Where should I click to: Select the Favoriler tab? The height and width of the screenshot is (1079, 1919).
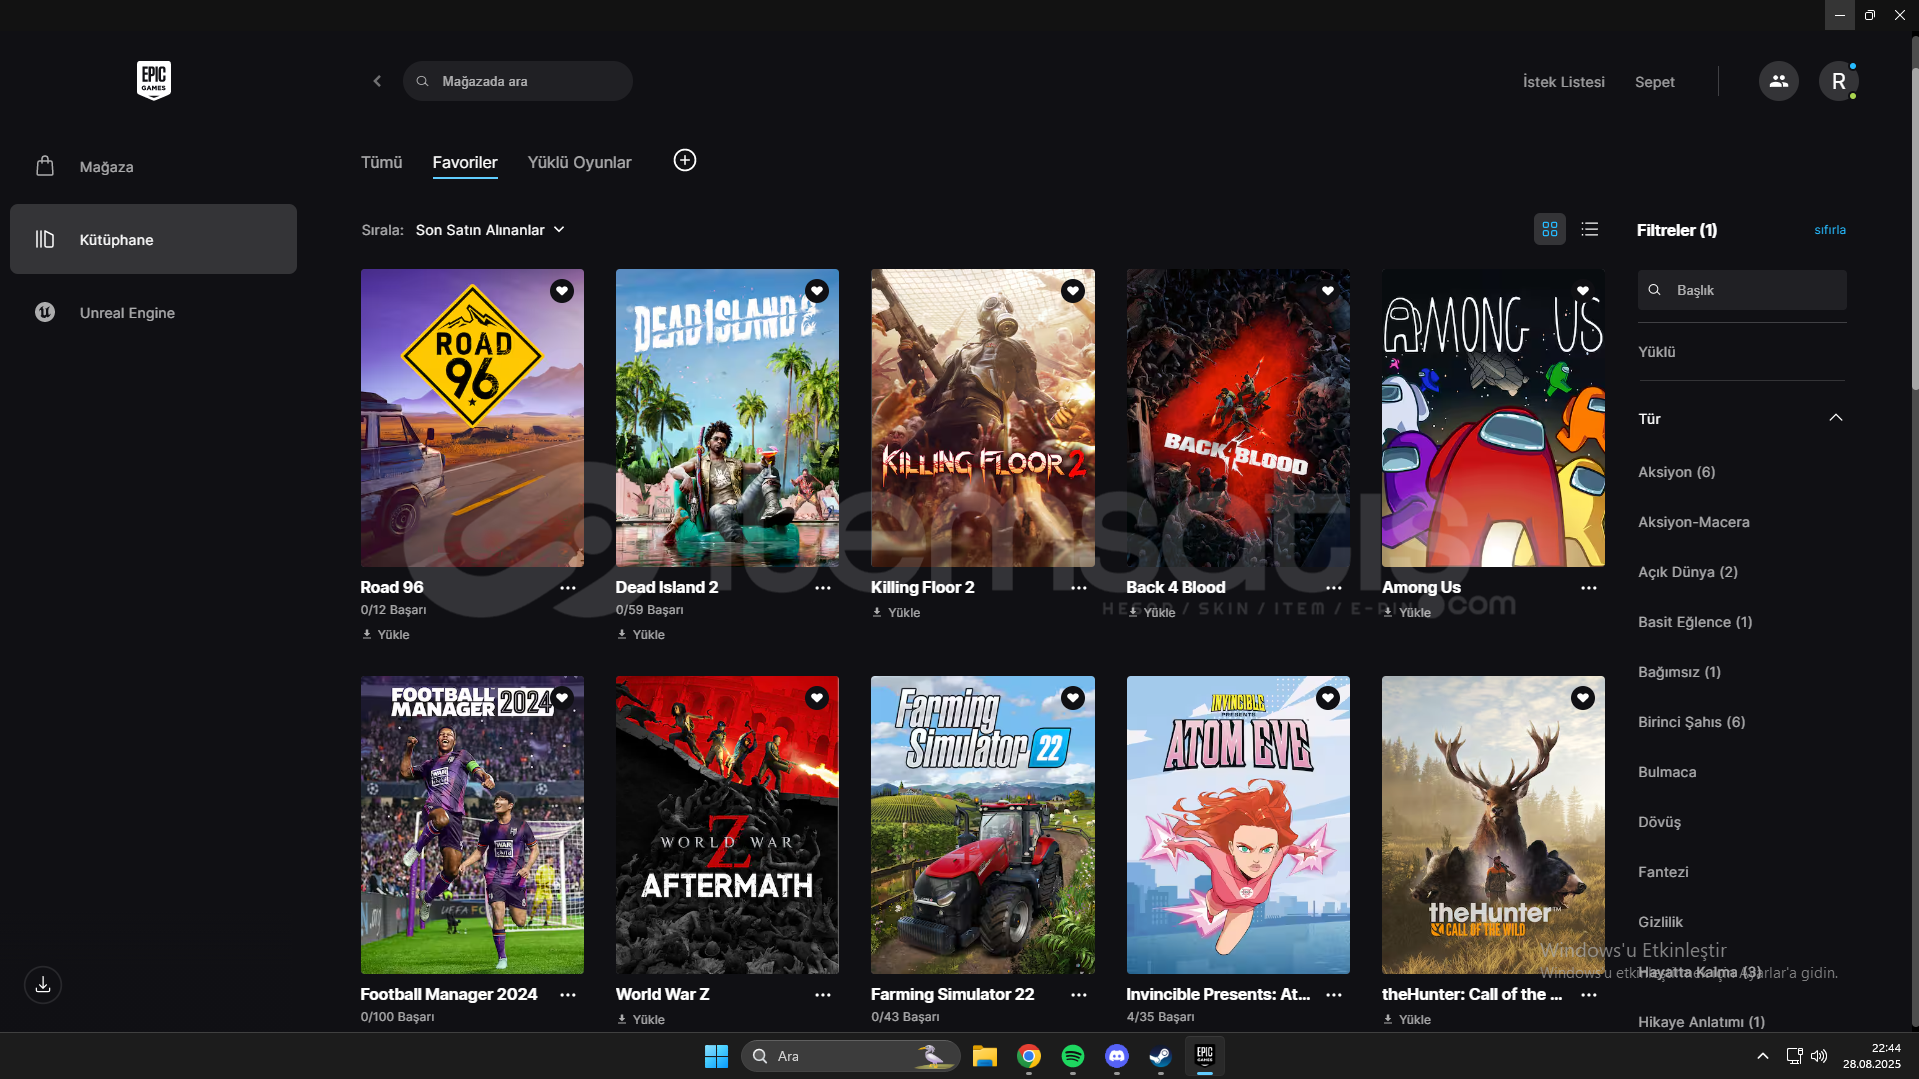coord(465,162)
